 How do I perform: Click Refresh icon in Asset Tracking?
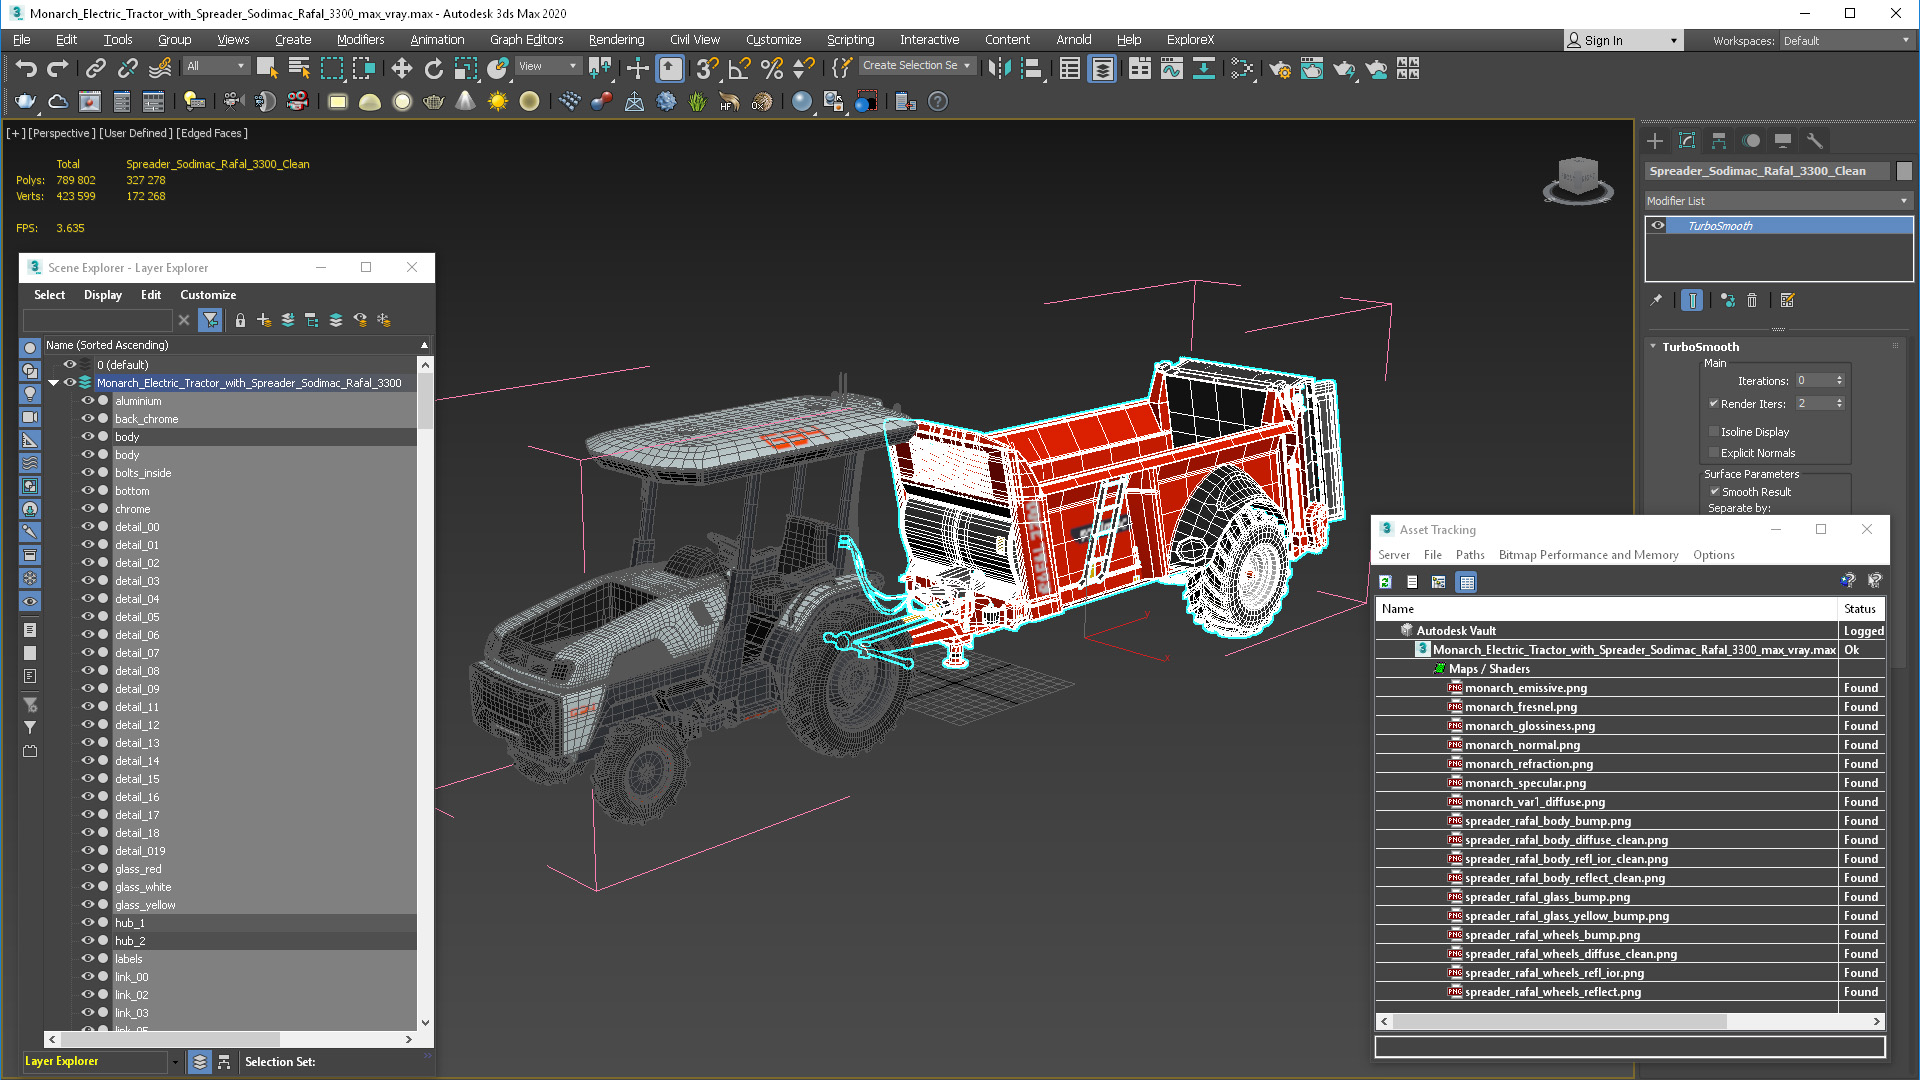(1385, 582)
